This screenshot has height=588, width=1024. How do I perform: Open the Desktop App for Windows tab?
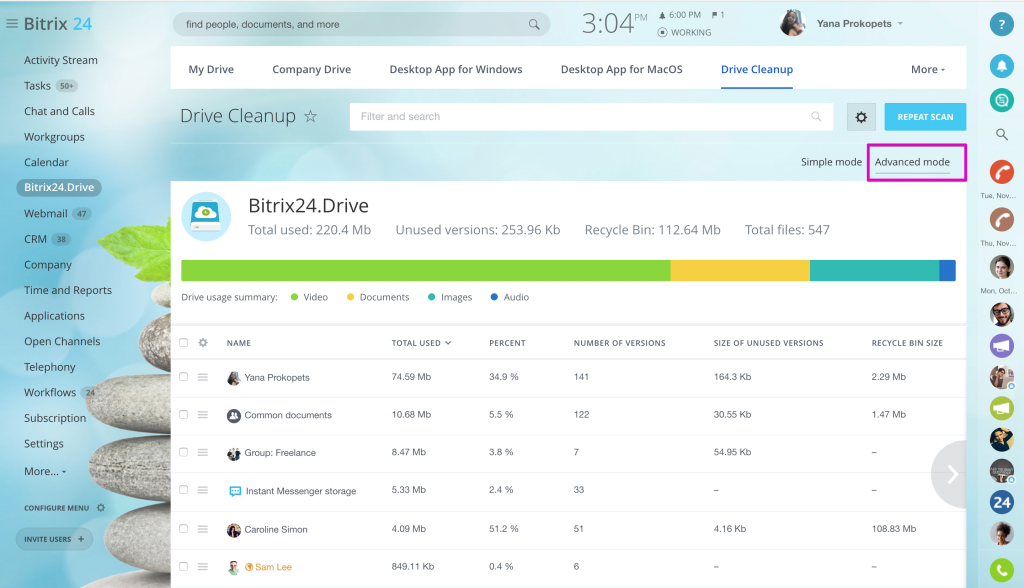(x=456, y=69)
